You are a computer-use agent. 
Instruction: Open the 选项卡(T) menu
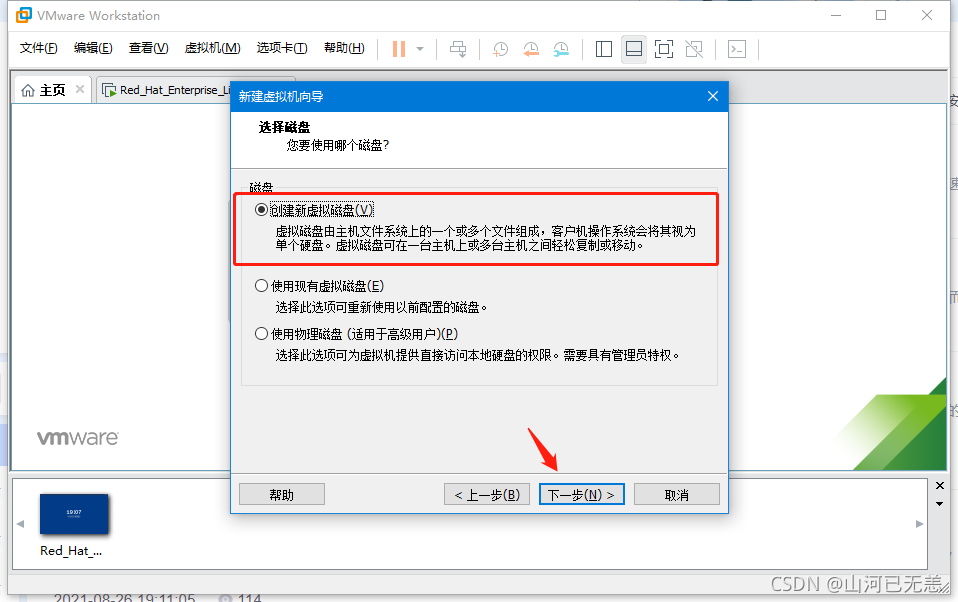pyautogui.click(x=282, y=48)
